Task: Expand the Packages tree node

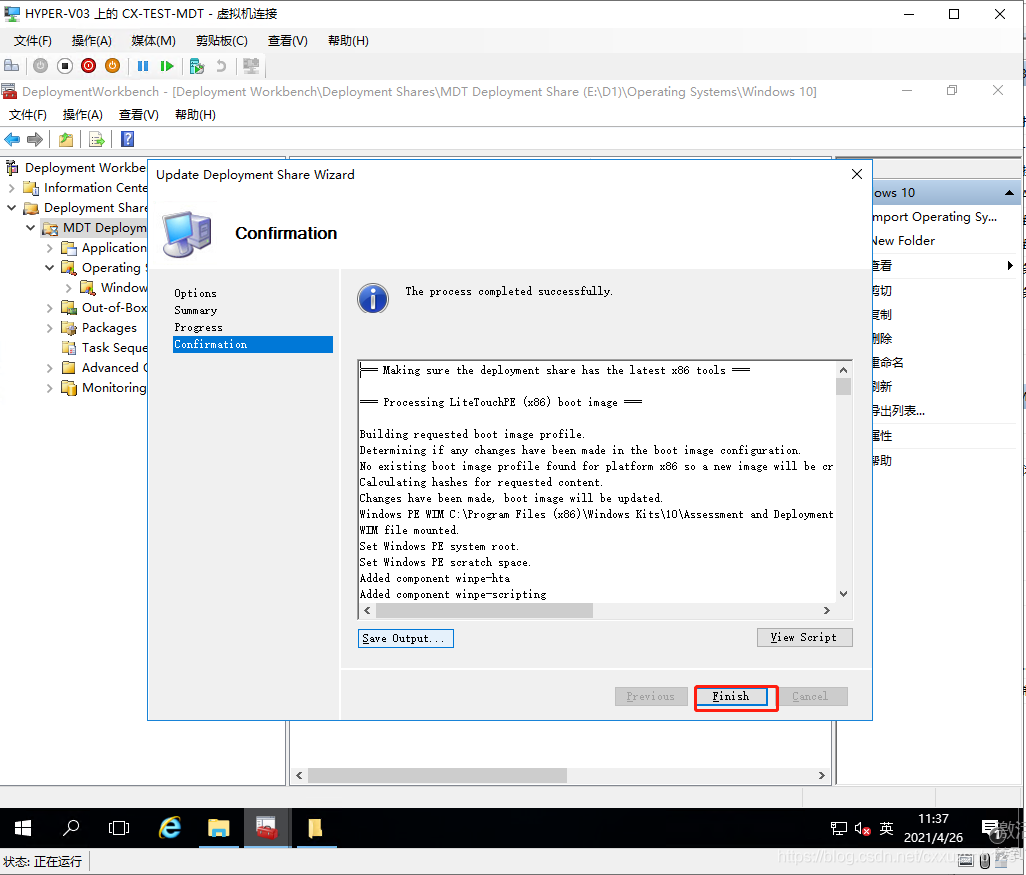Action: tap(50, 328)
